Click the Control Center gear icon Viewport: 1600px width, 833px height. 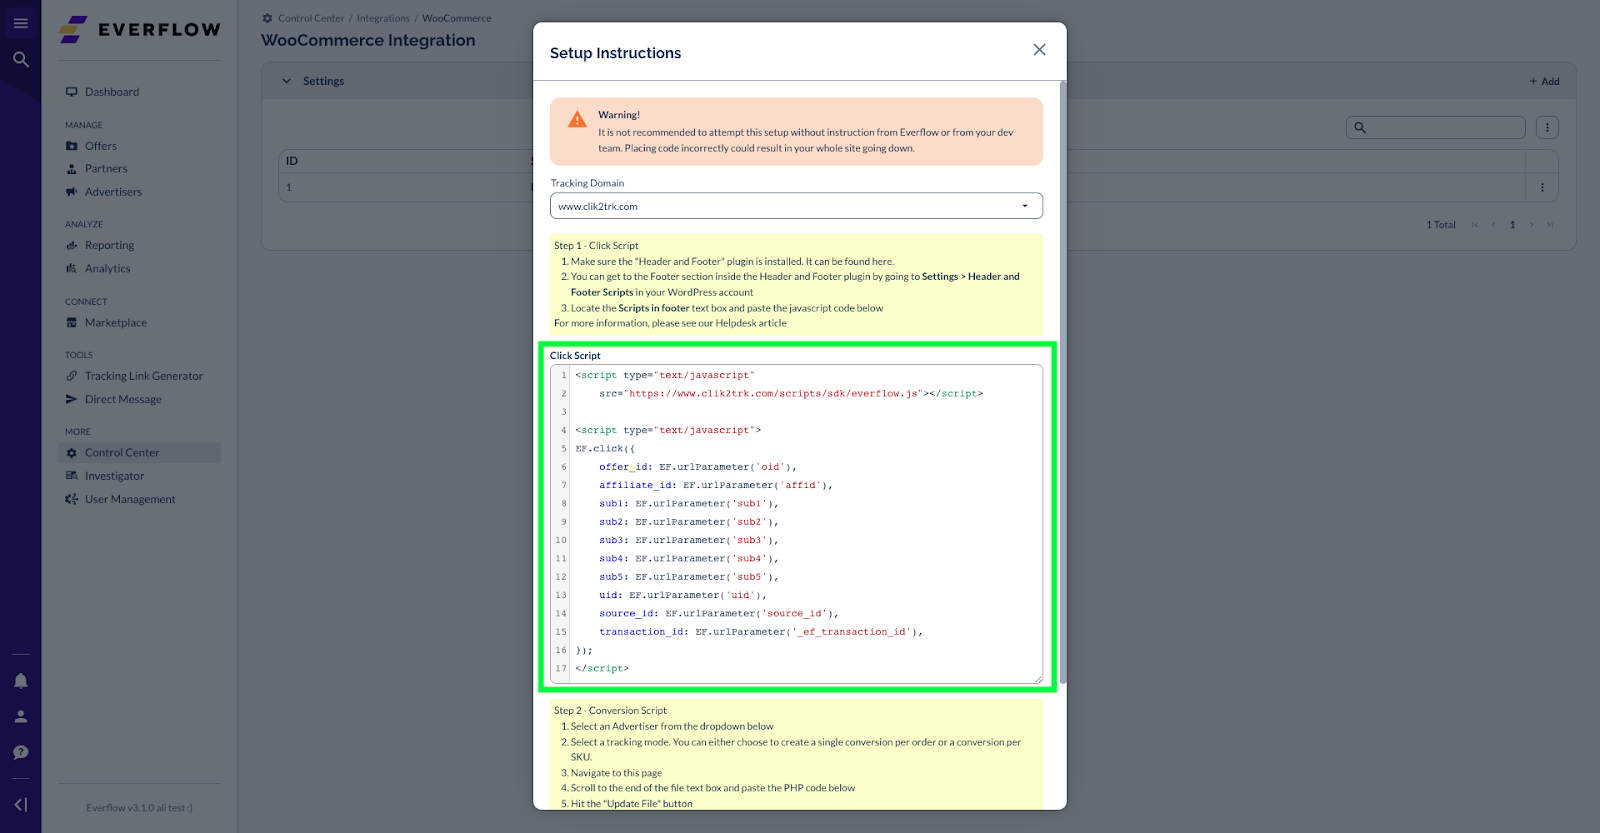point(72,453)
